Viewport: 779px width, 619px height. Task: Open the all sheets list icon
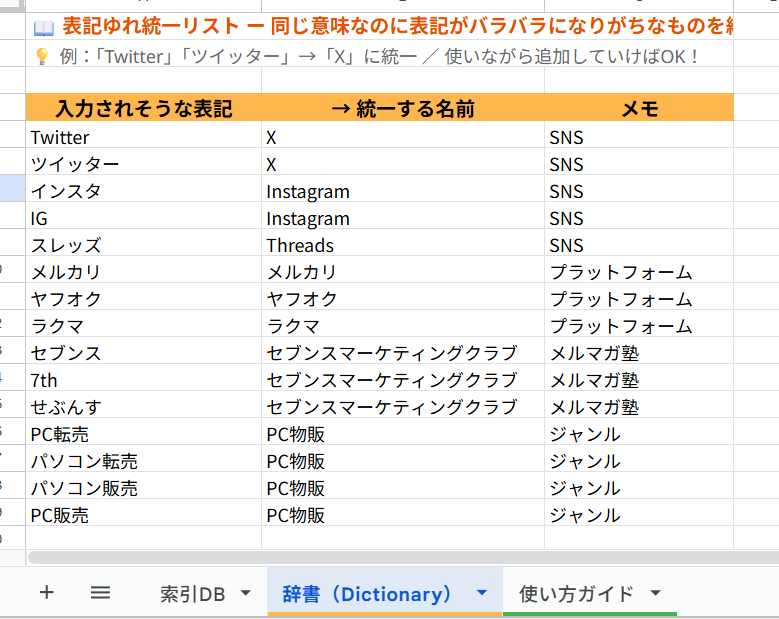click(x=100, y=593)
